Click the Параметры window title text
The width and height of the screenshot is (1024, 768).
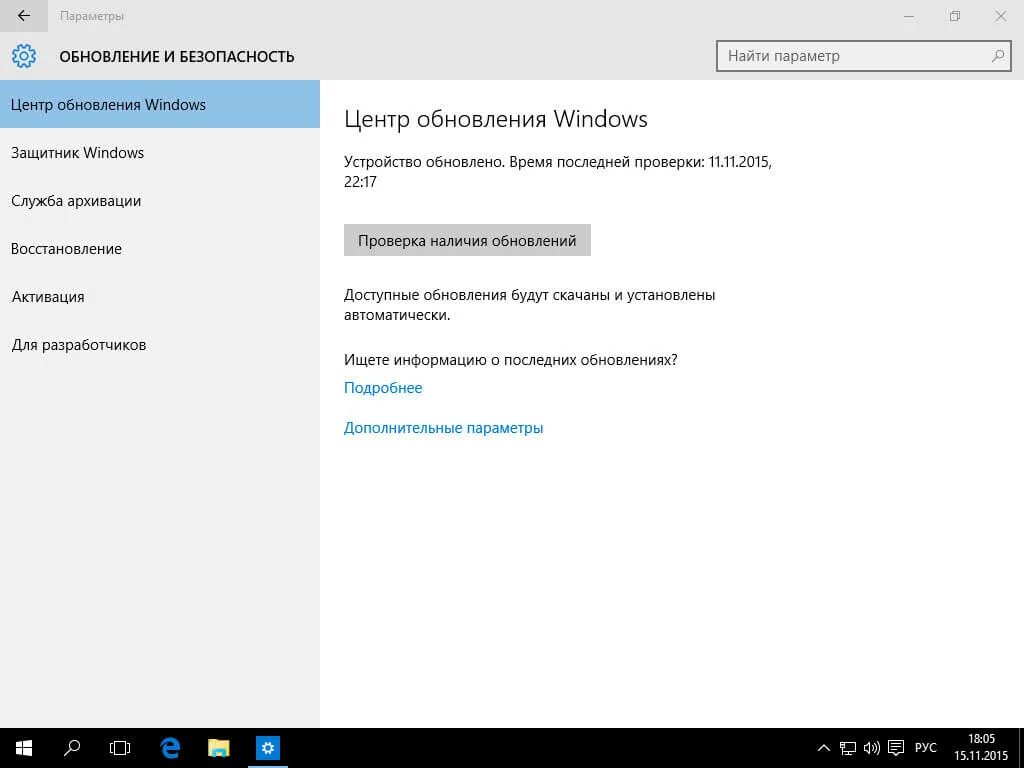[92, 16]
